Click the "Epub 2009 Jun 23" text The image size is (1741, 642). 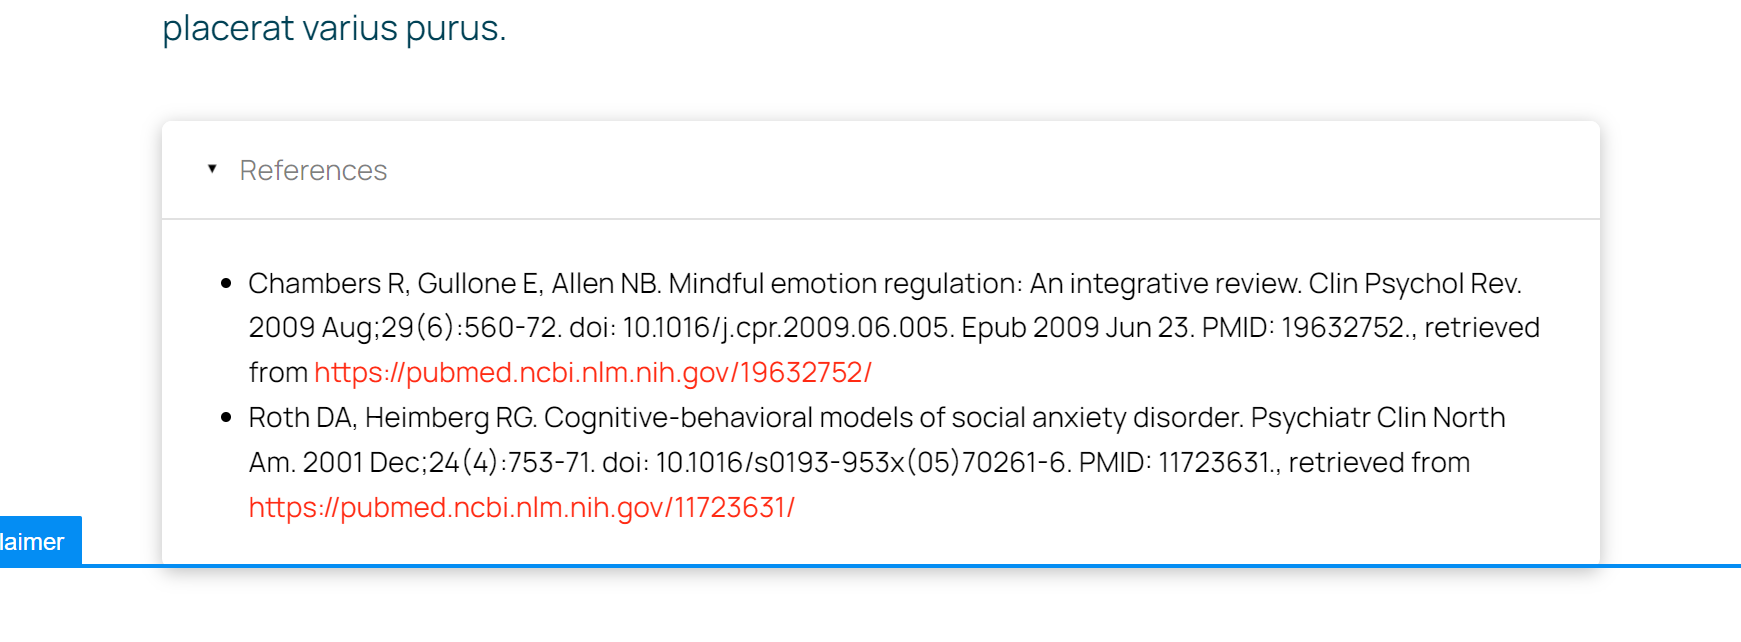click(1076, 328)
